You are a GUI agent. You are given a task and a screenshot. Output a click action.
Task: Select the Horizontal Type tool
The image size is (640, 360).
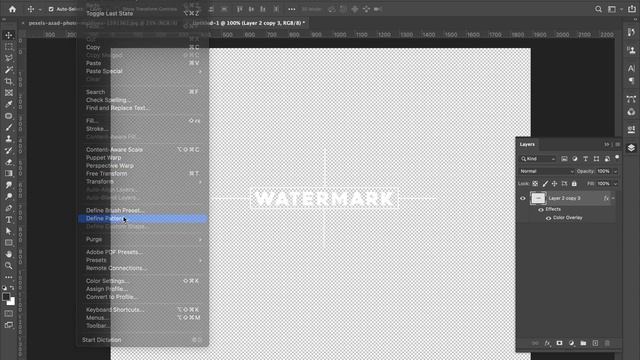click(9, 220)
